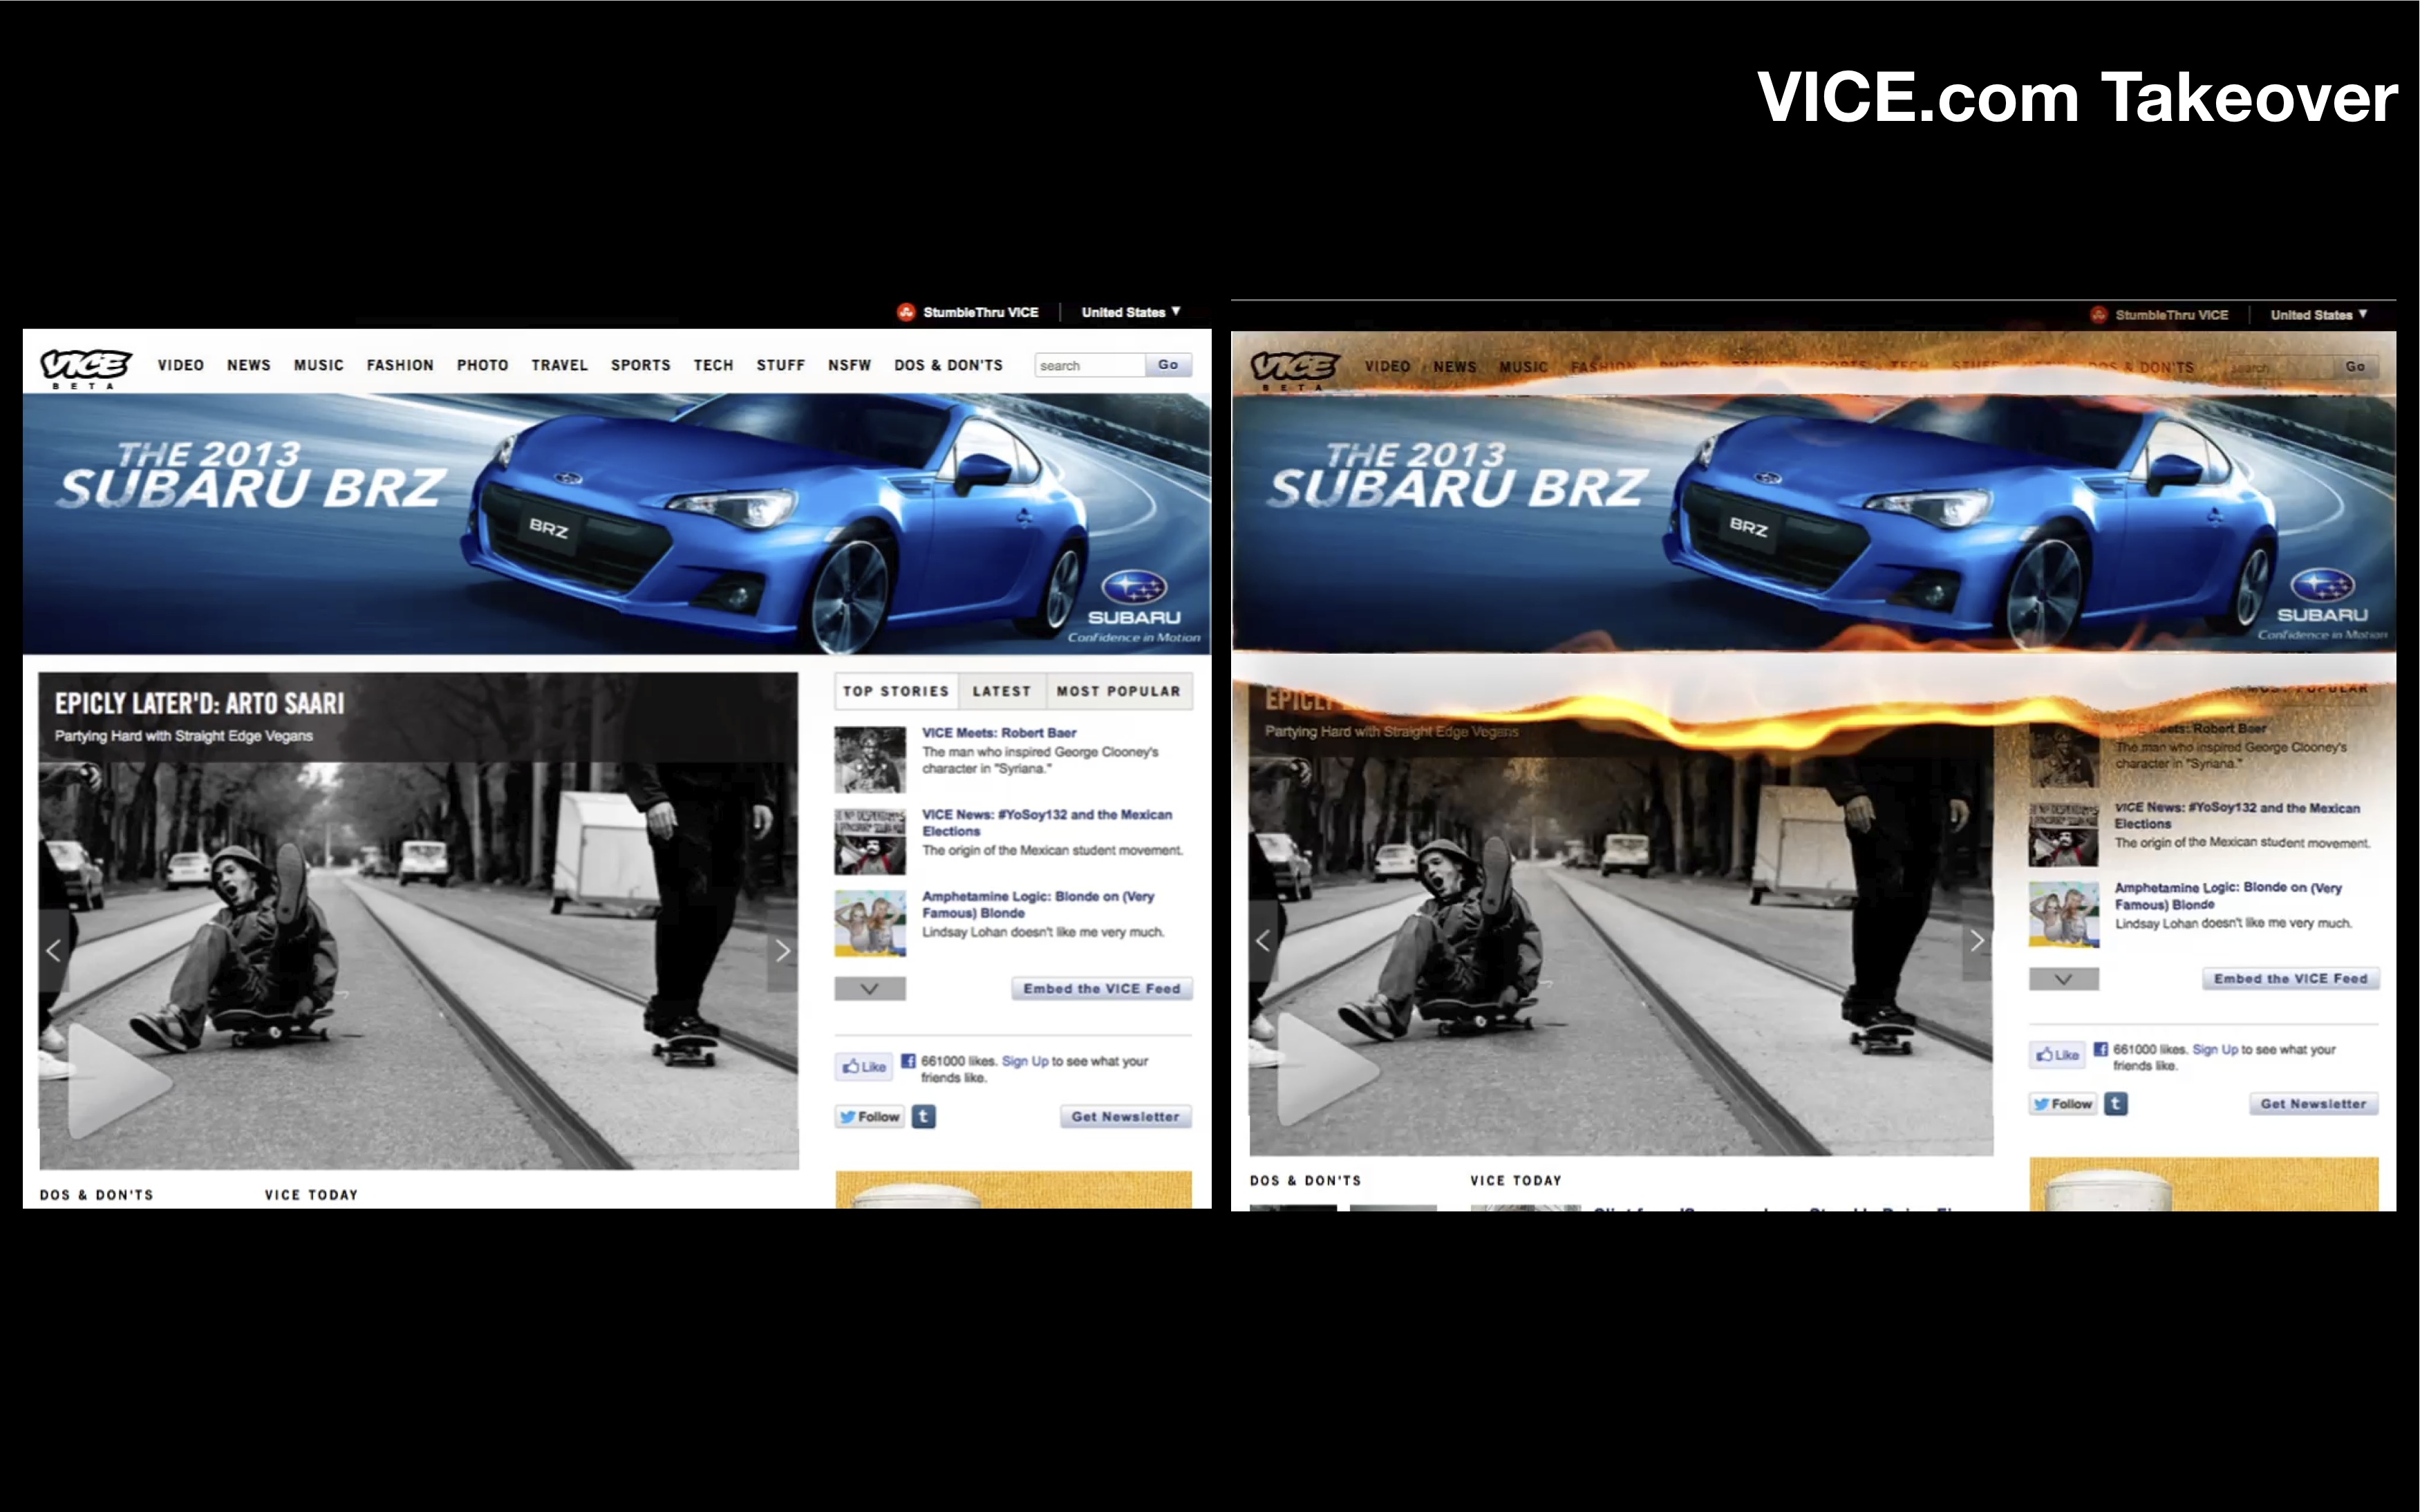Click previous-slide arrow on left Arto Saari image
This screenshot has height=1512, width=2420.
pyautogui.click(x=54, y=951)
